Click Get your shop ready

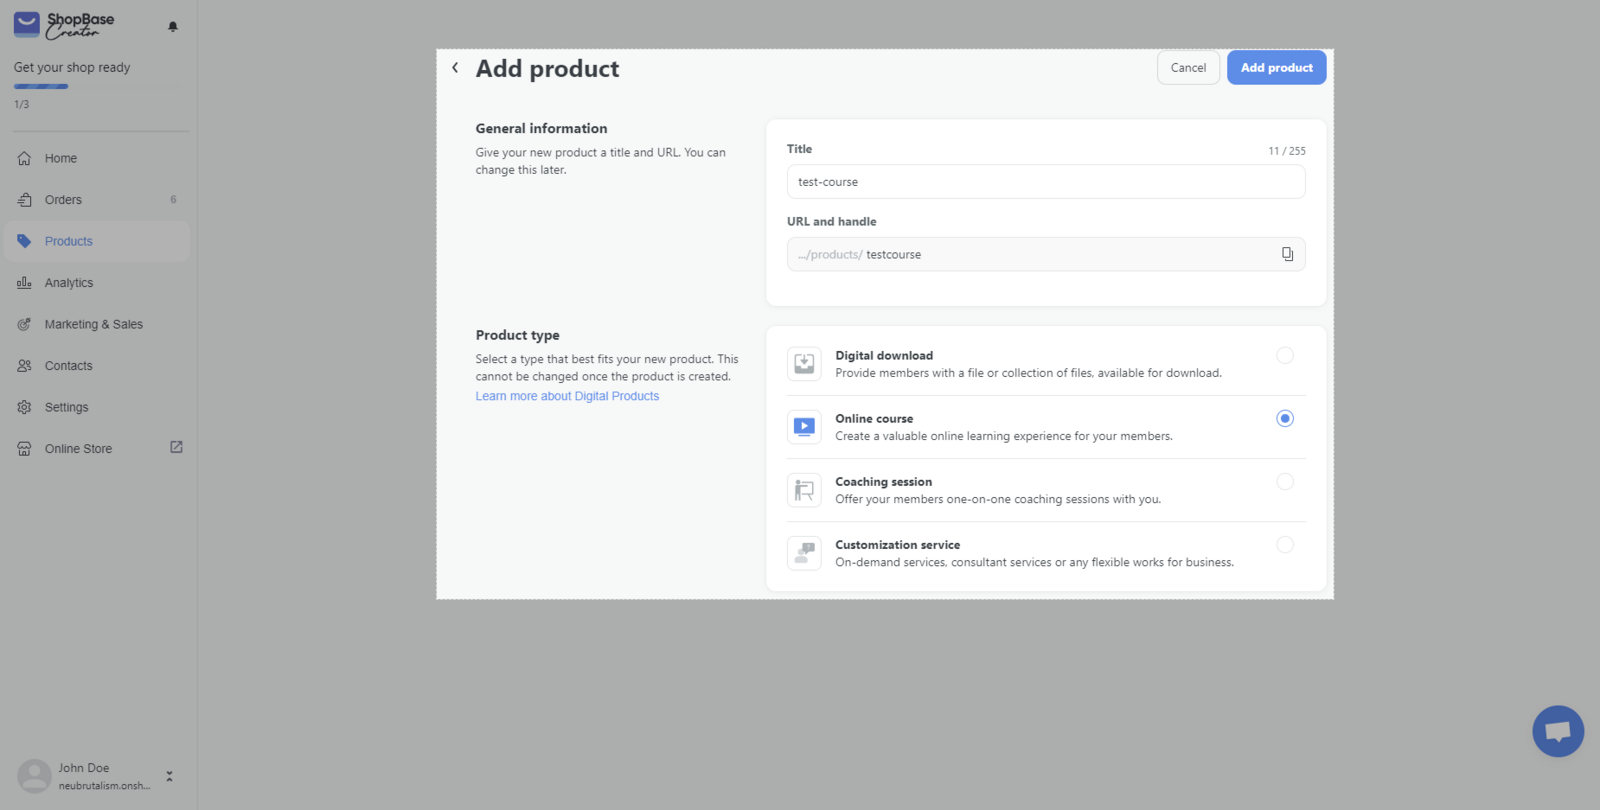(x=72, y=68)
